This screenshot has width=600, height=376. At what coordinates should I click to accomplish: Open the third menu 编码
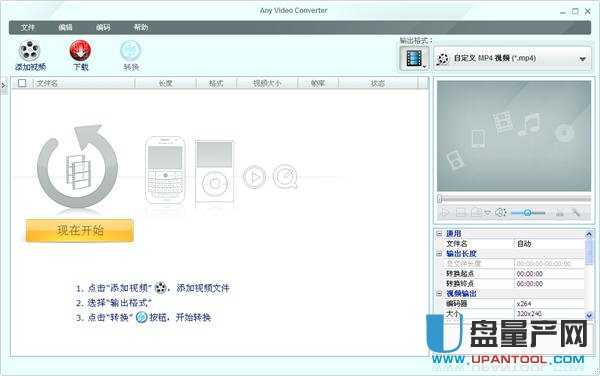(x=103, y=27)
